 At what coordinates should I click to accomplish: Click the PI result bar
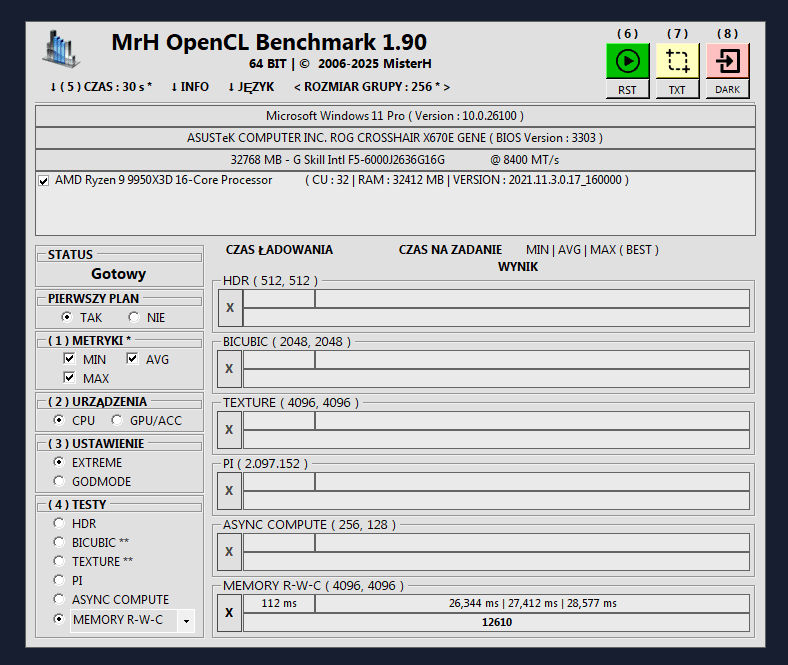497,500
